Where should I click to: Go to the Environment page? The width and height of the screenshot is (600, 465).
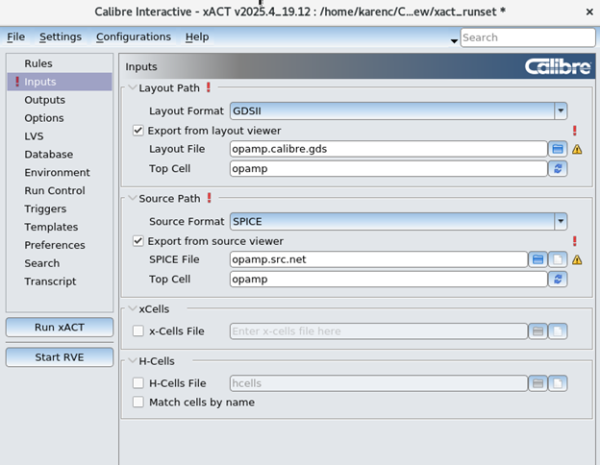[60, 173]
